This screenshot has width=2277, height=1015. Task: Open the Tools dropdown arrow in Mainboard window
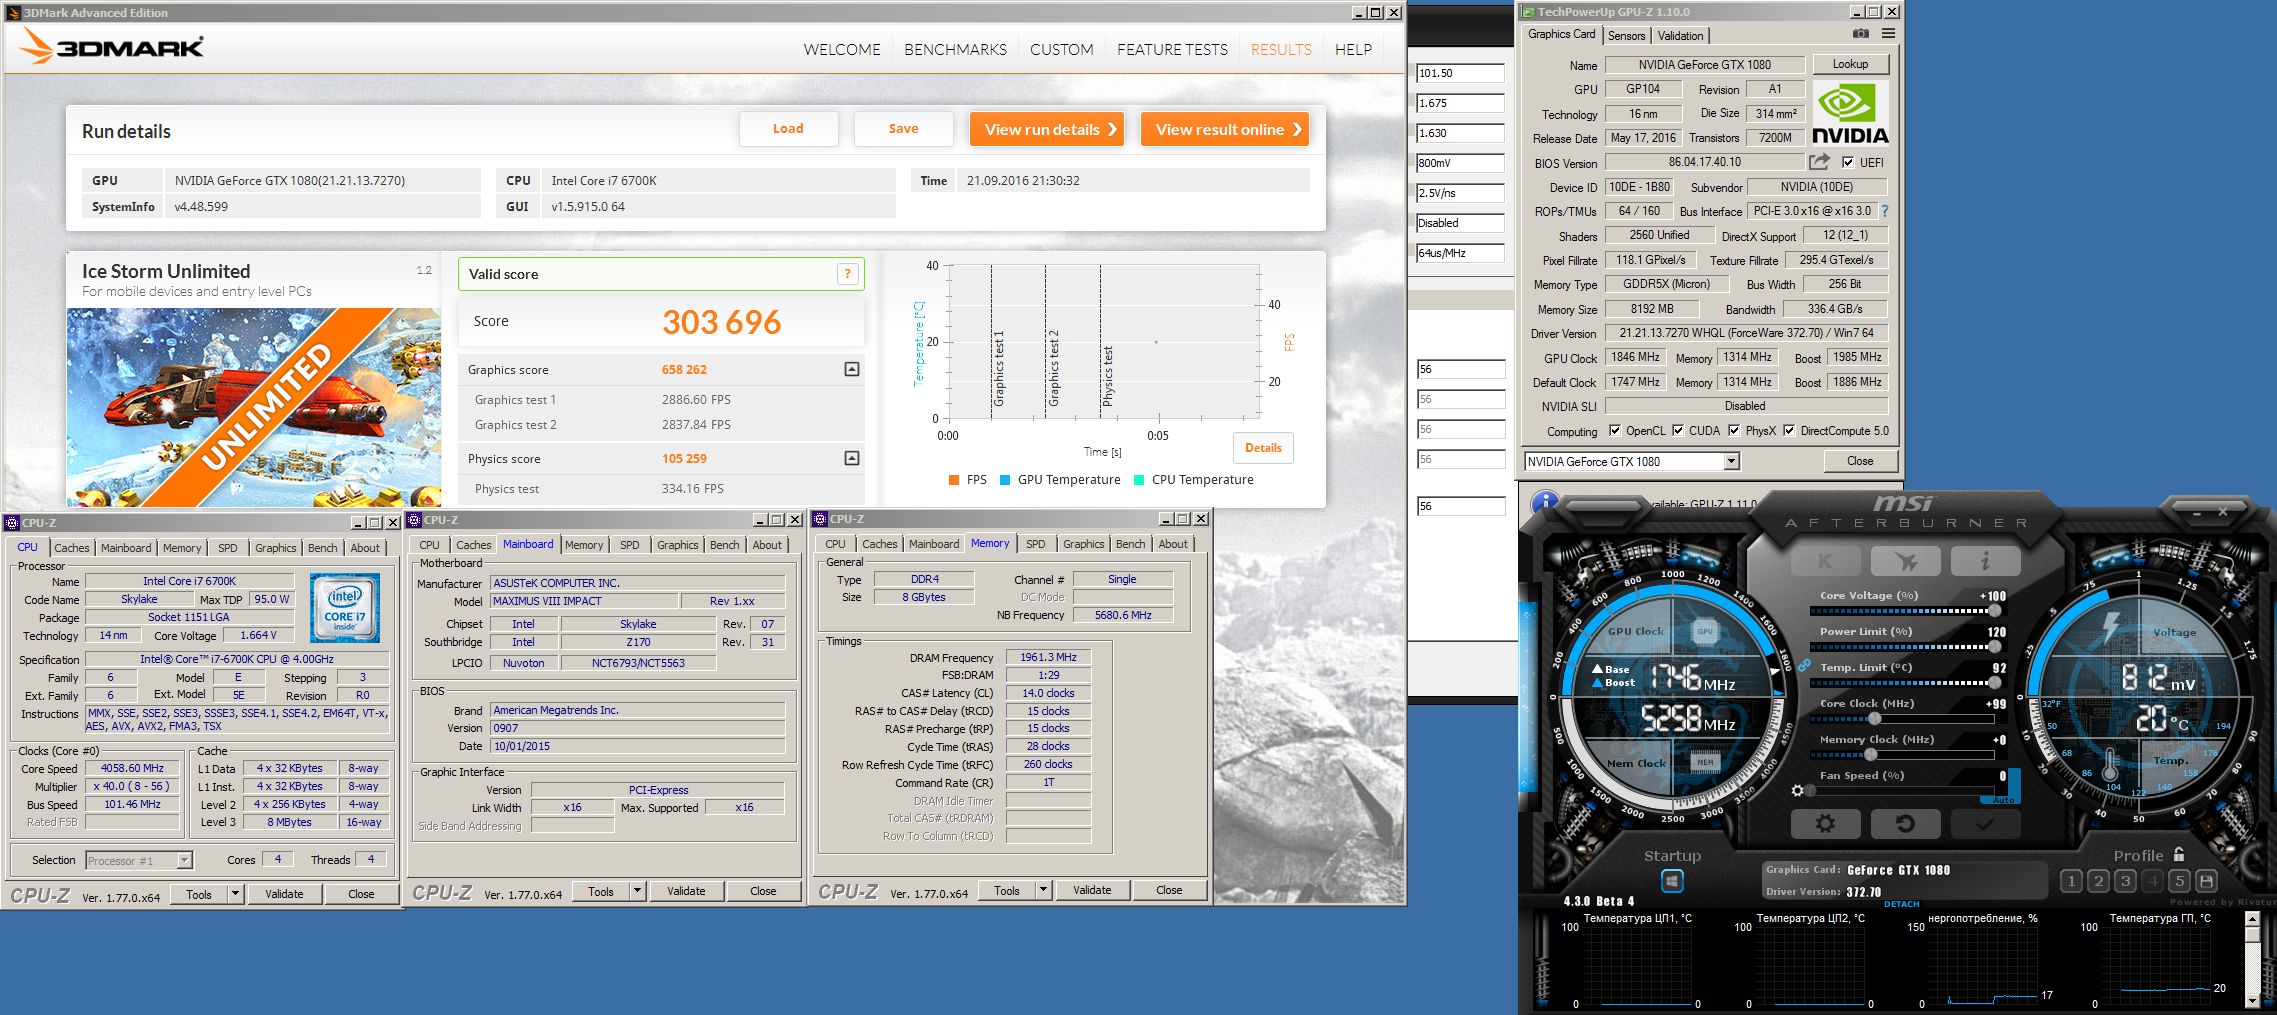637,891
